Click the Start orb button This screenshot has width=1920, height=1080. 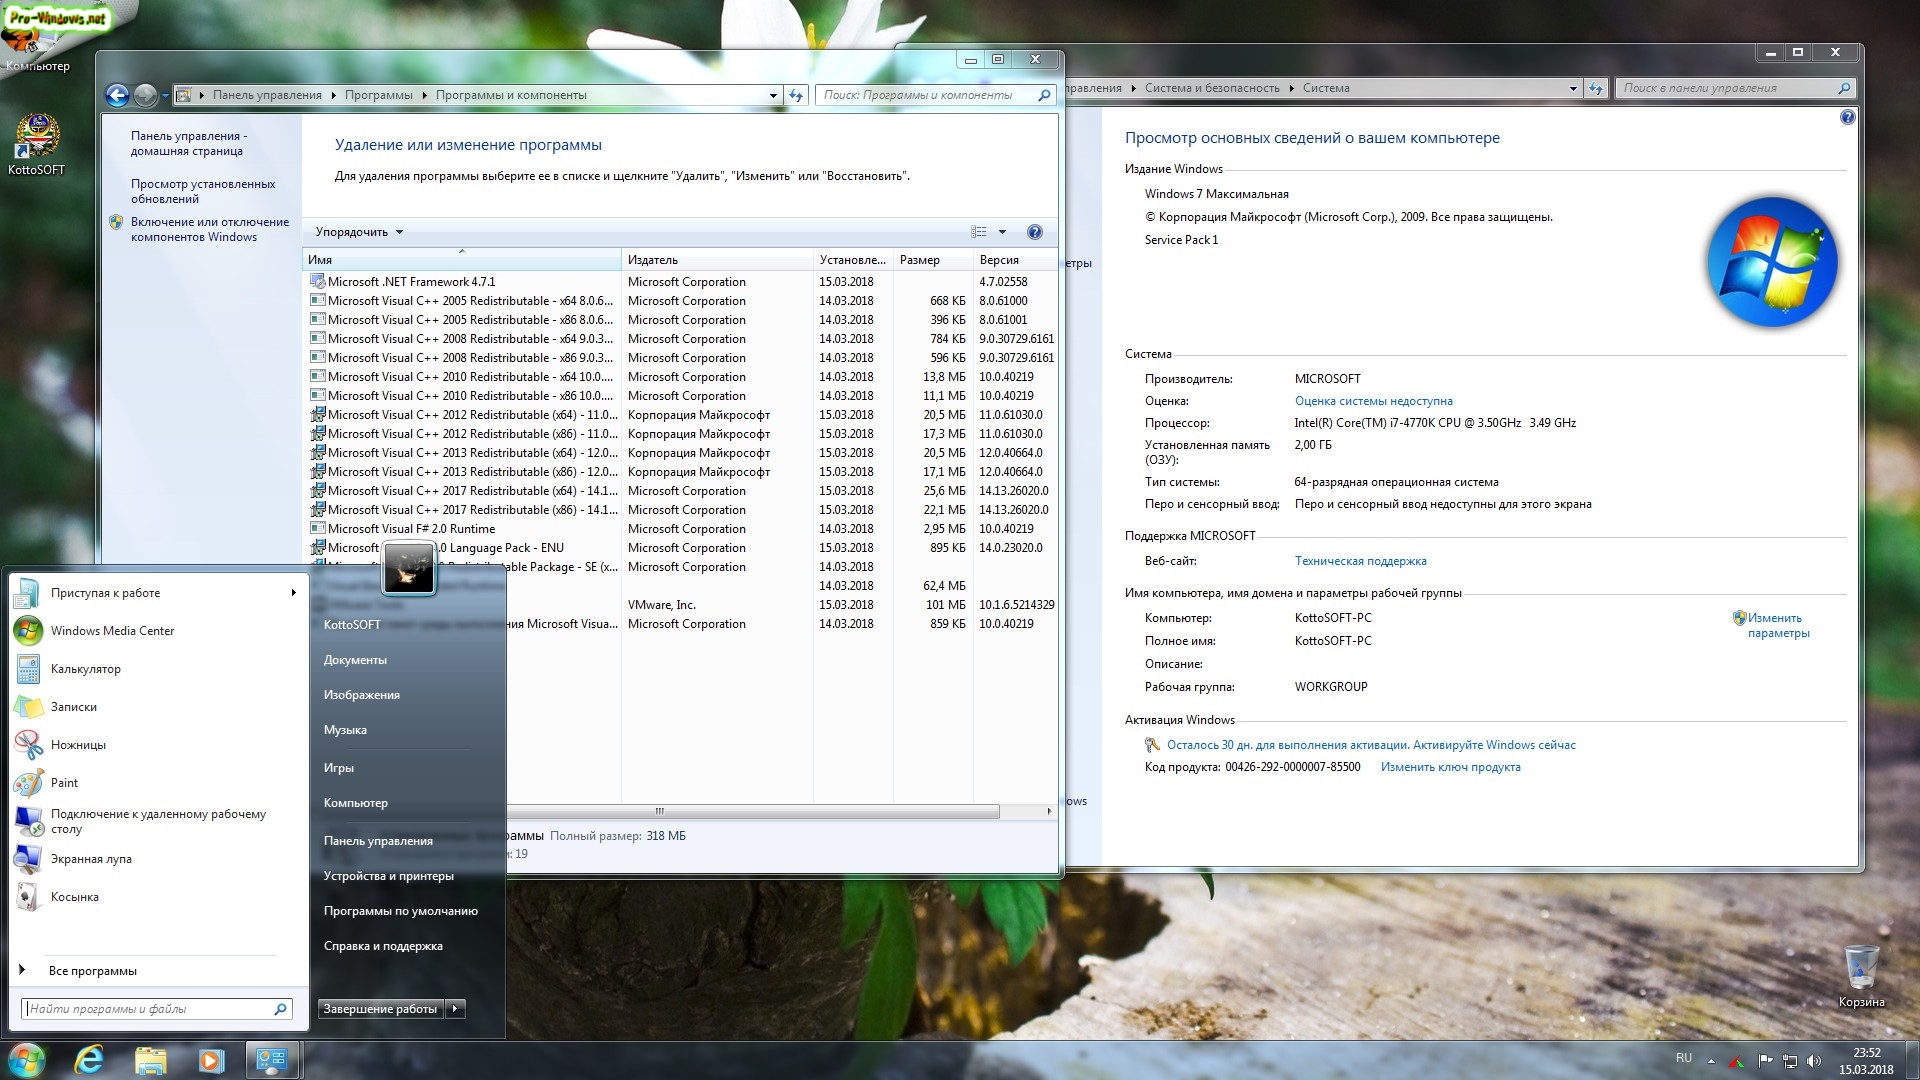(x=26, y=1059)
